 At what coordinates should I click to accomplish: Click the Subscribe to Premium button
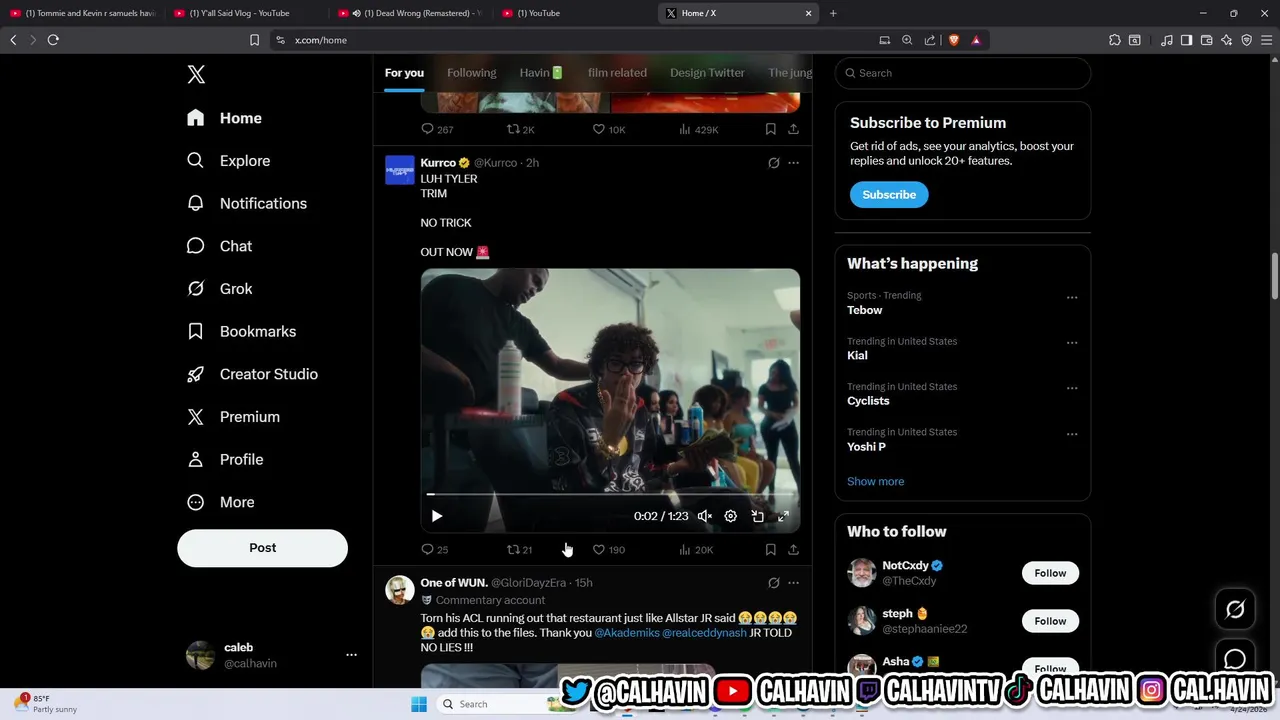click(889, 195)
